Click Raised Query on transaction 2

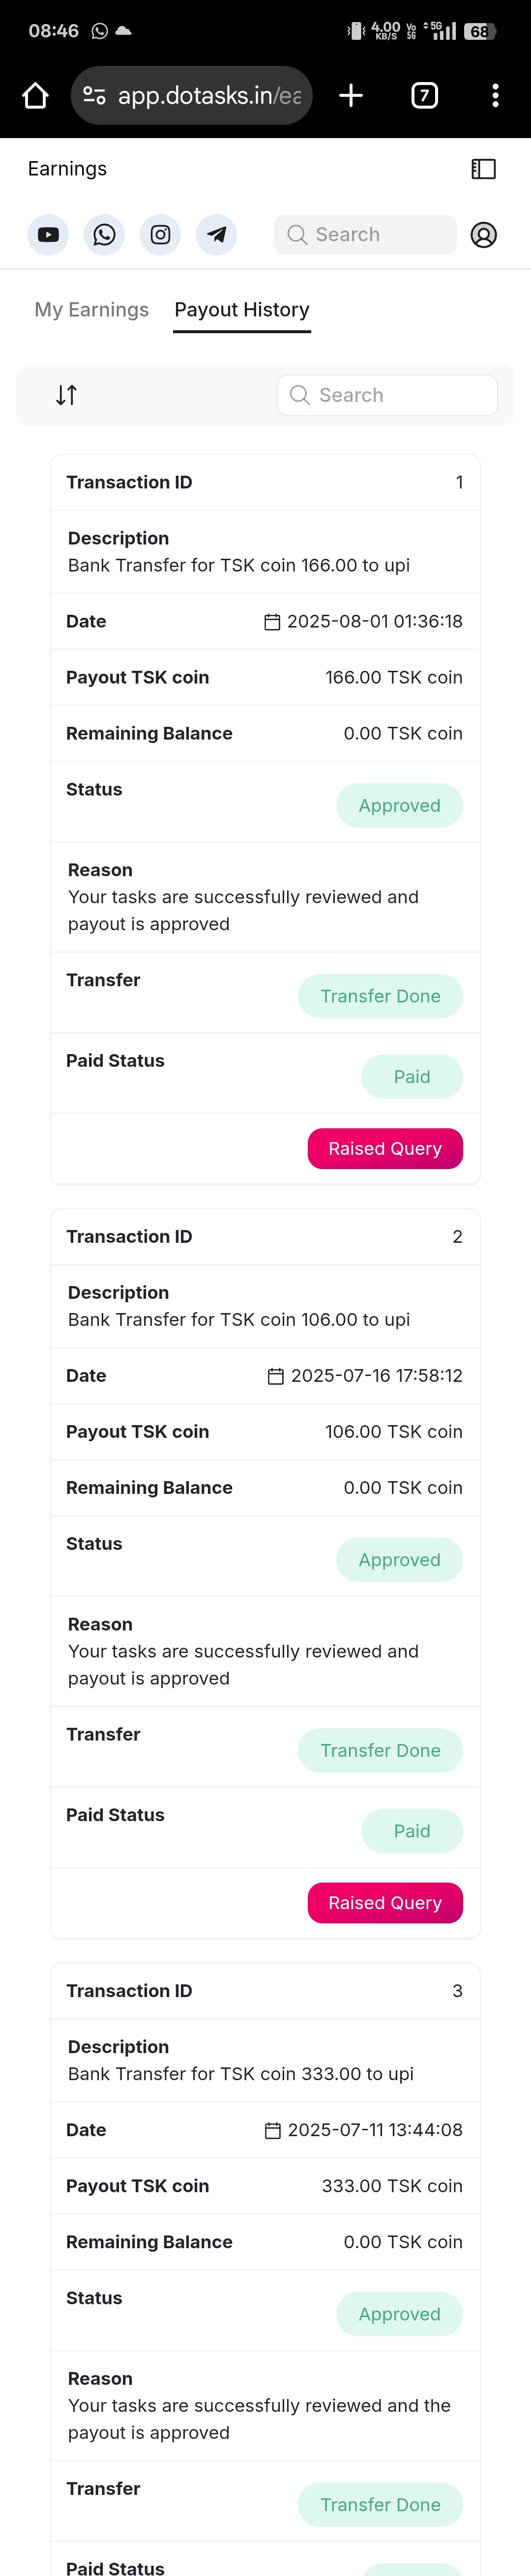385,1902
